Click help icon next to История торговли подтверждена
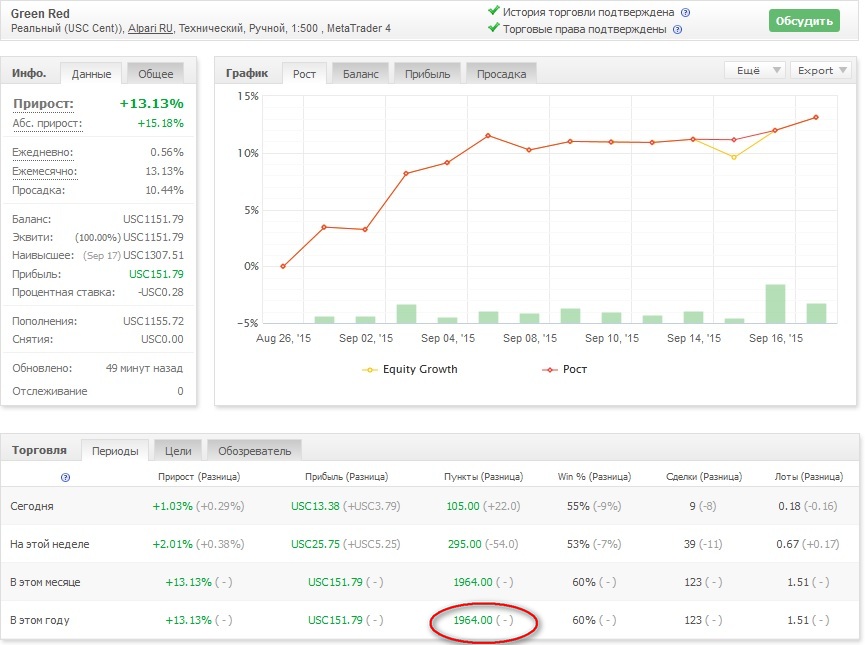The image size is (865, 645). click(685, 13)
